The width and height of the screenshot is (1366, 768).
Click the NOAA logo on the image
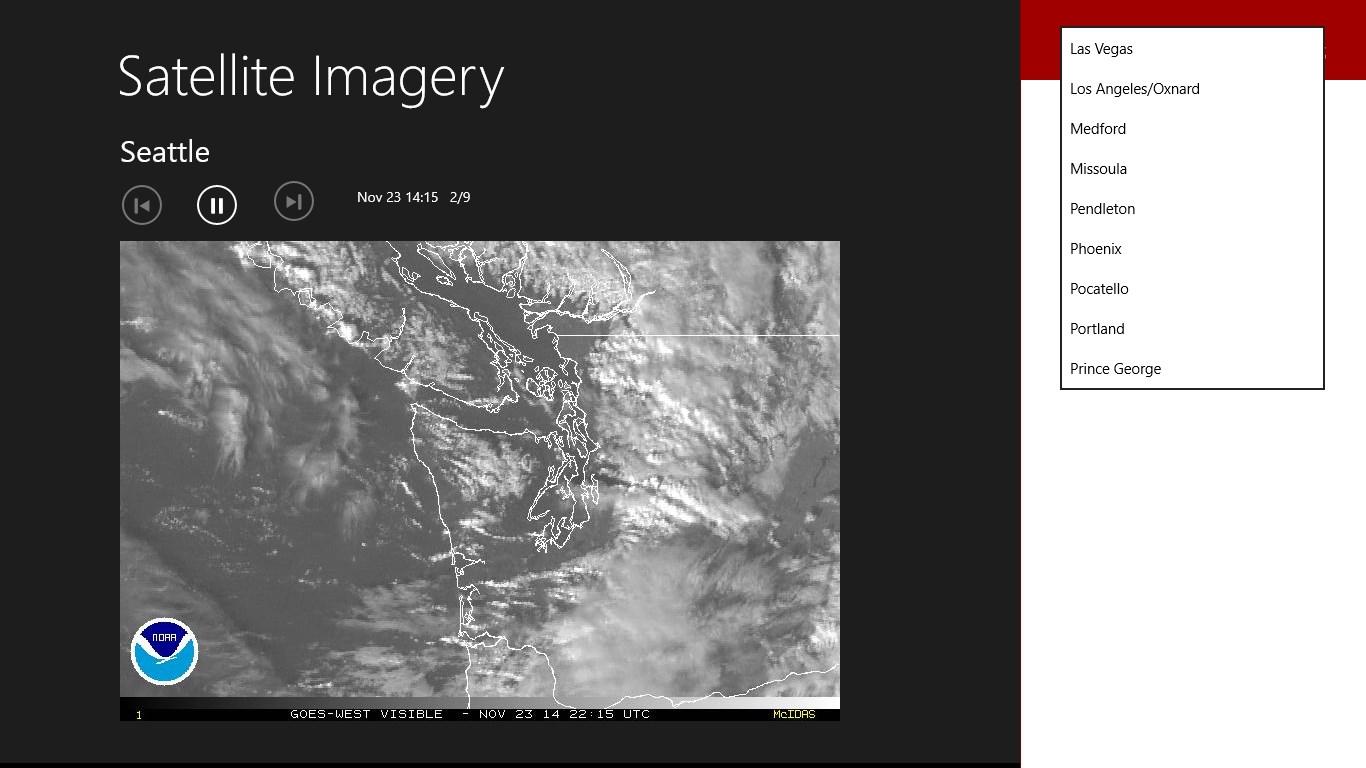click(x=164, y=651)
